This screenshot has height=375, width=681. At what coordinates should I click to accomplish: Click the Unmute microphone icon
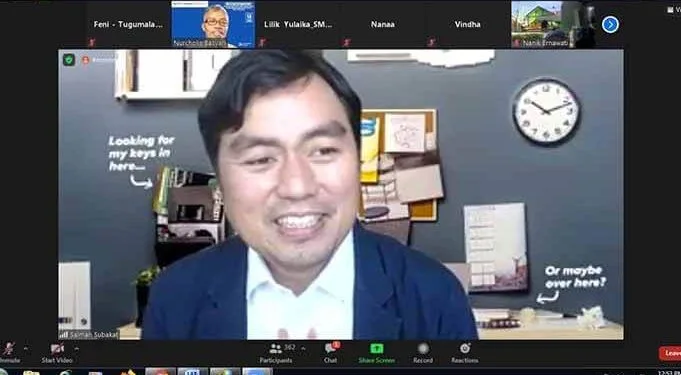point(8,349)
